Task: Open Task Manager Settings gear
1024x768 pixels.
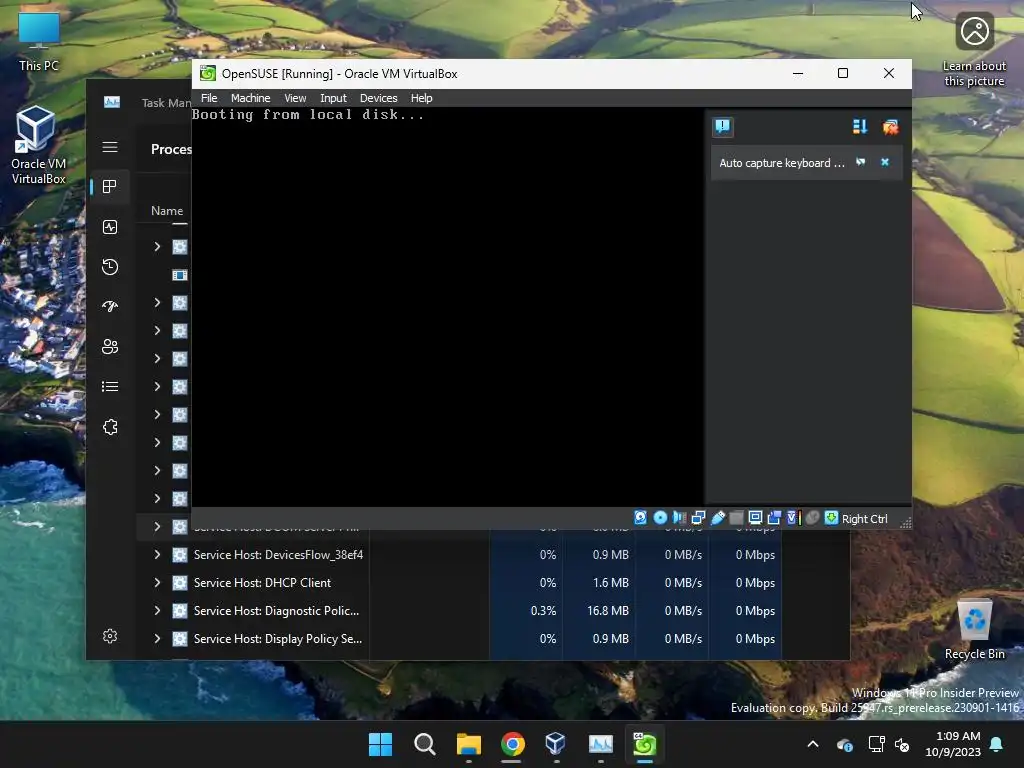Action: [110, 636]
